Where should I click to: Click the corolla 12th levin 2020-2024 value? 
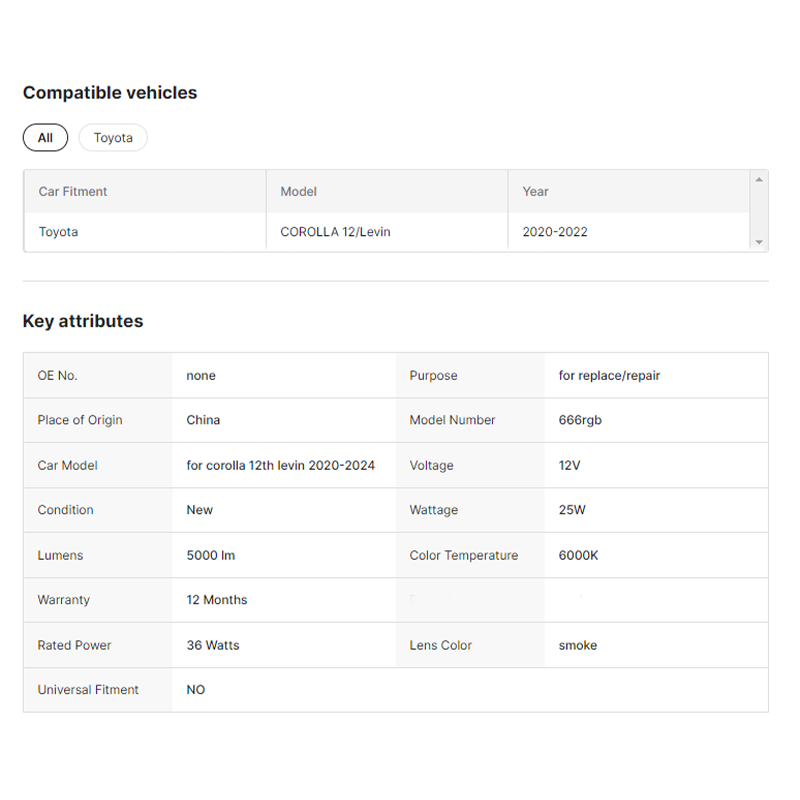click(x=281, y=465)
